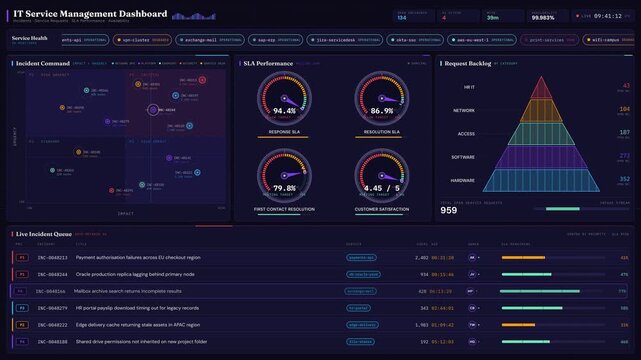Click the P2 badge of INC-0048222
The width and height of the screenshot is (641, 360).
coord(22,325)
